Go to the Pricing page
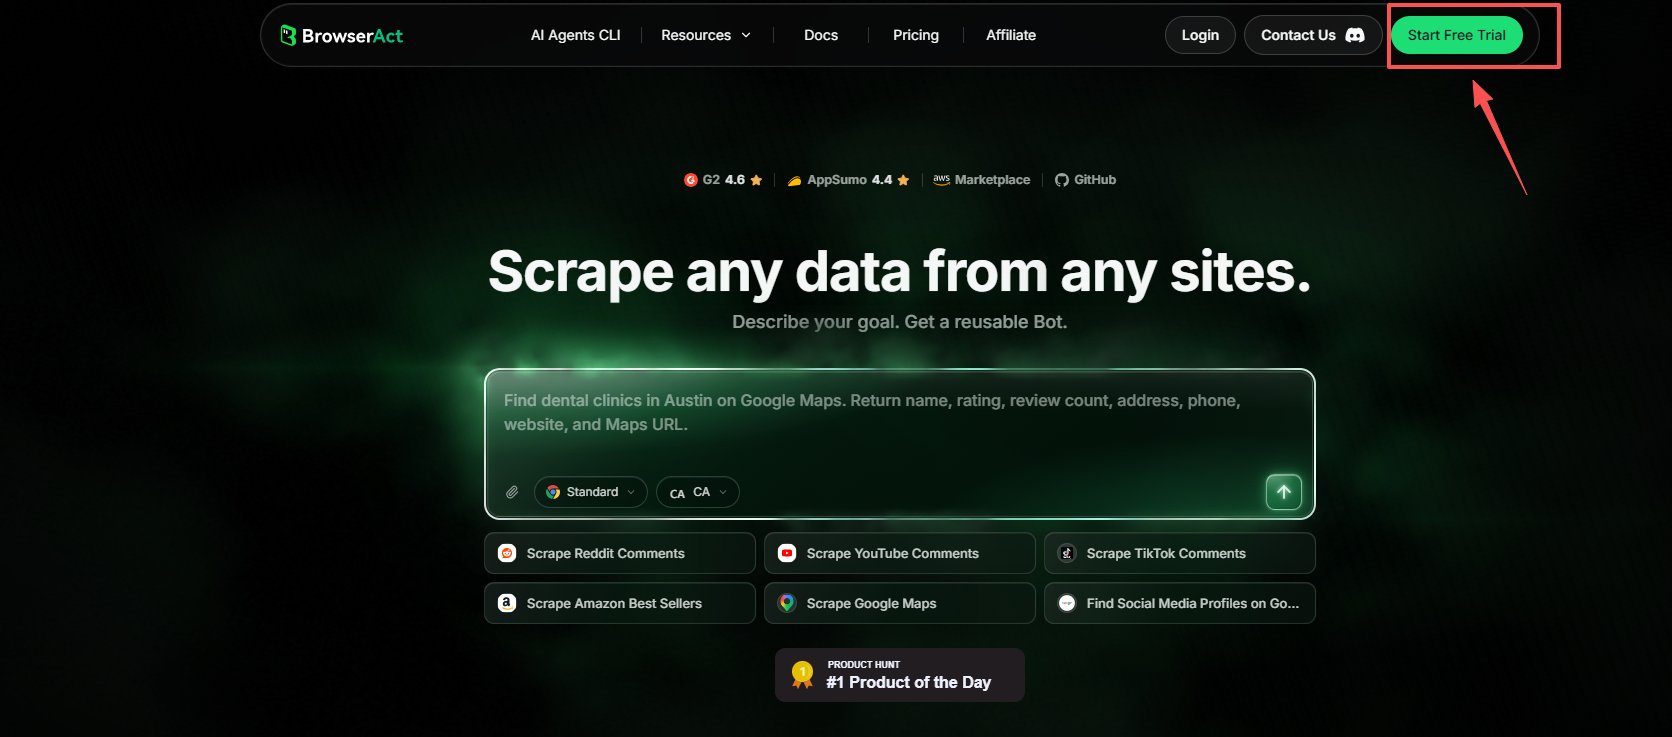Viewport: 1672px width, 737px height. click(x=916, y=35)
